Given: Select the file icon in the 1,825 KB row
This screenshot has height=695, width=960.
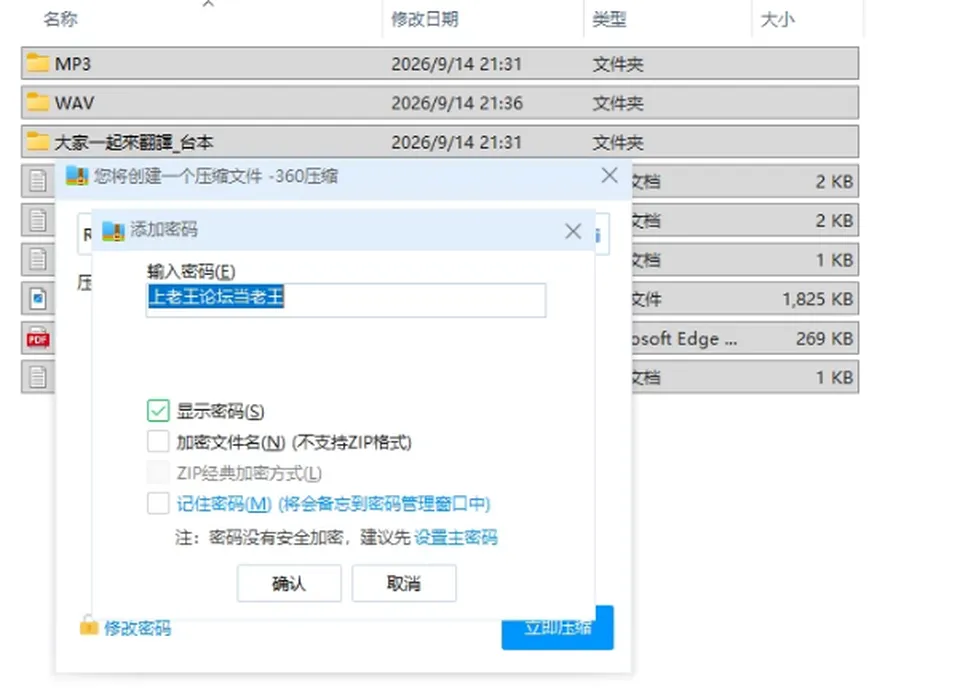Looking at the screenshot, I should coord(38,299).
